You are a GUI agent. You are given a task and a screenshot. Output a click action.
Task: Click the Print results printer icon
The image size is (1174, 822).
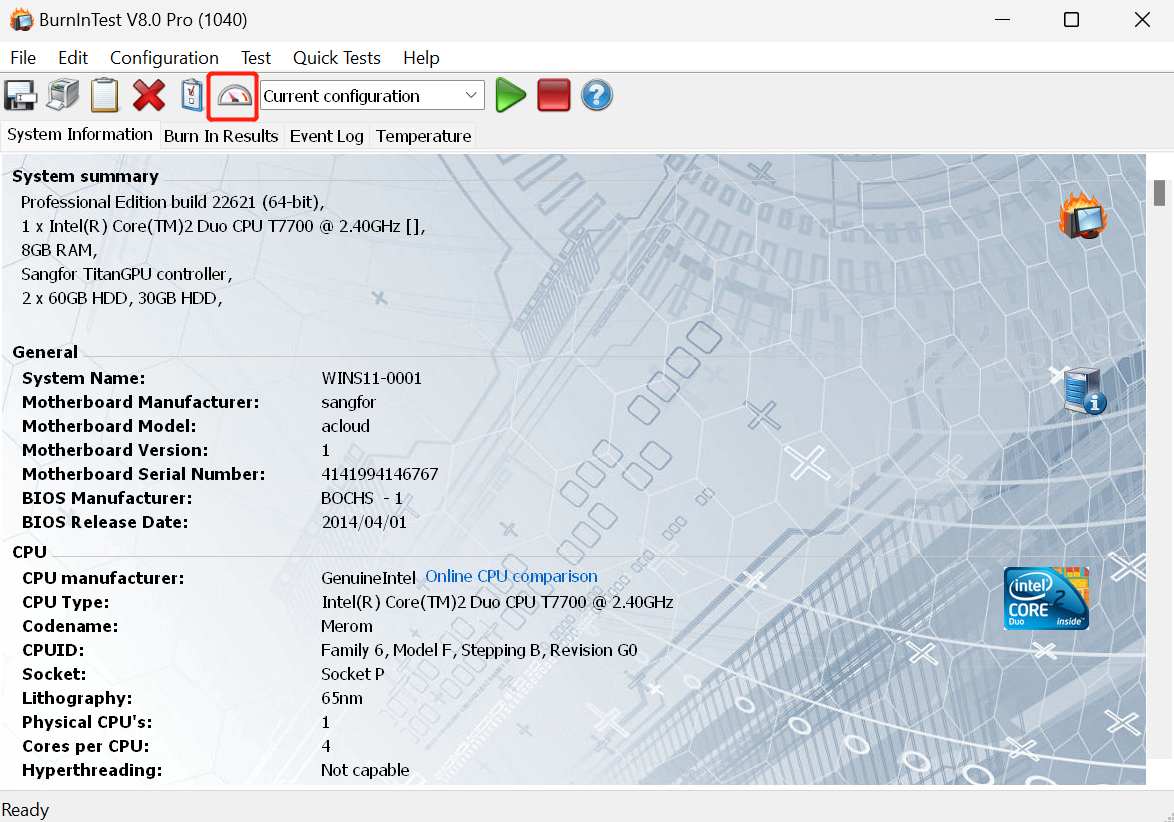click(x=63, y=96)
